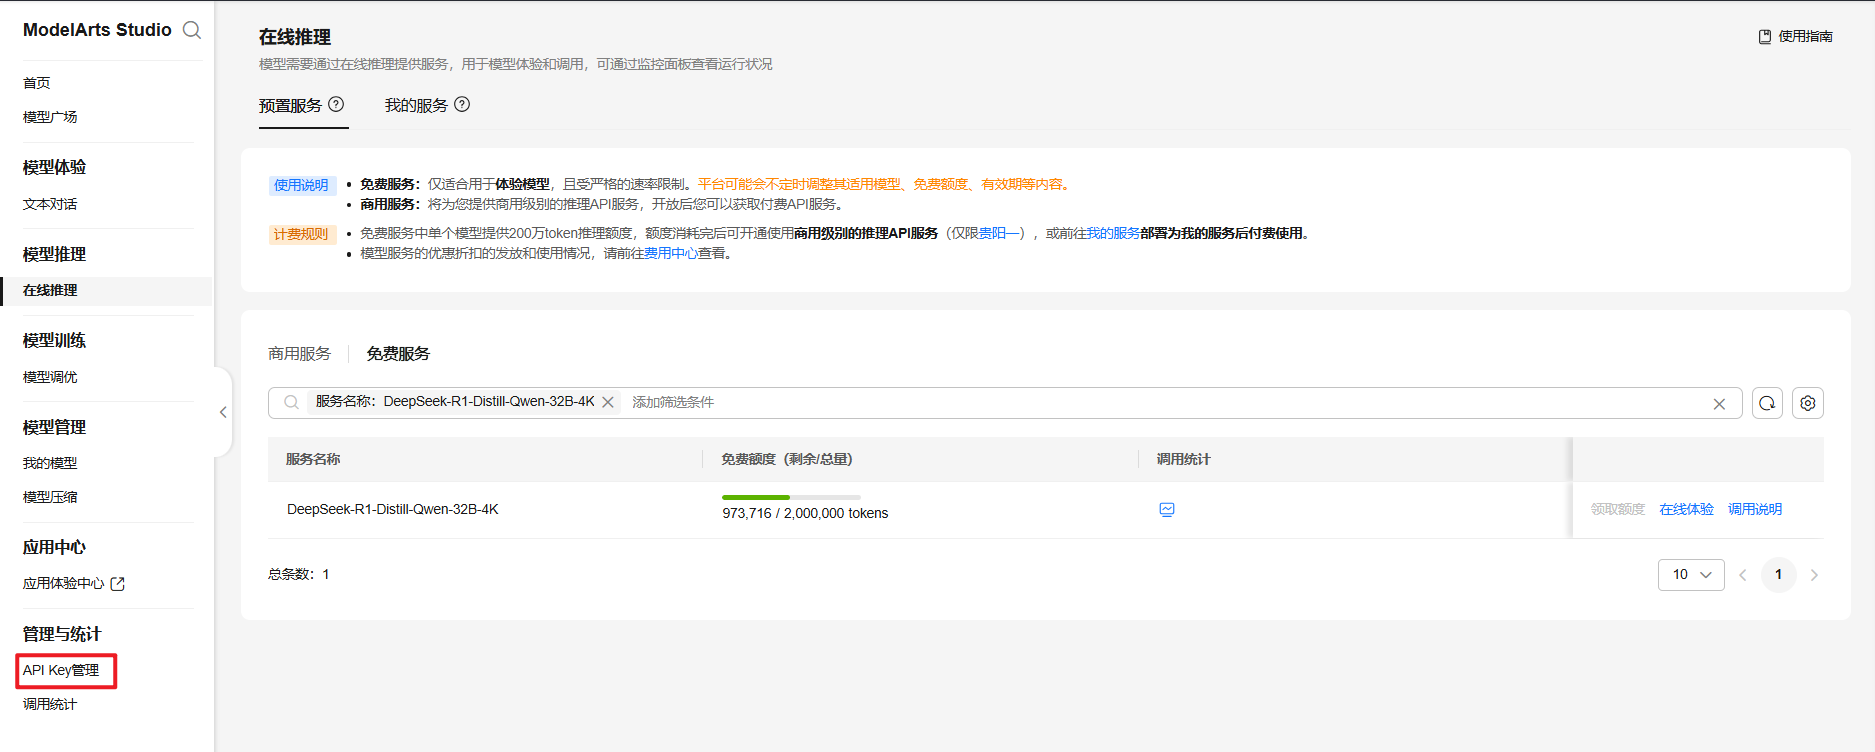Image resolution: width=1875 pixels, height=752 pixels.
Task: Open the 使用指南 guide icon
Action: [x=1765, y=37]
